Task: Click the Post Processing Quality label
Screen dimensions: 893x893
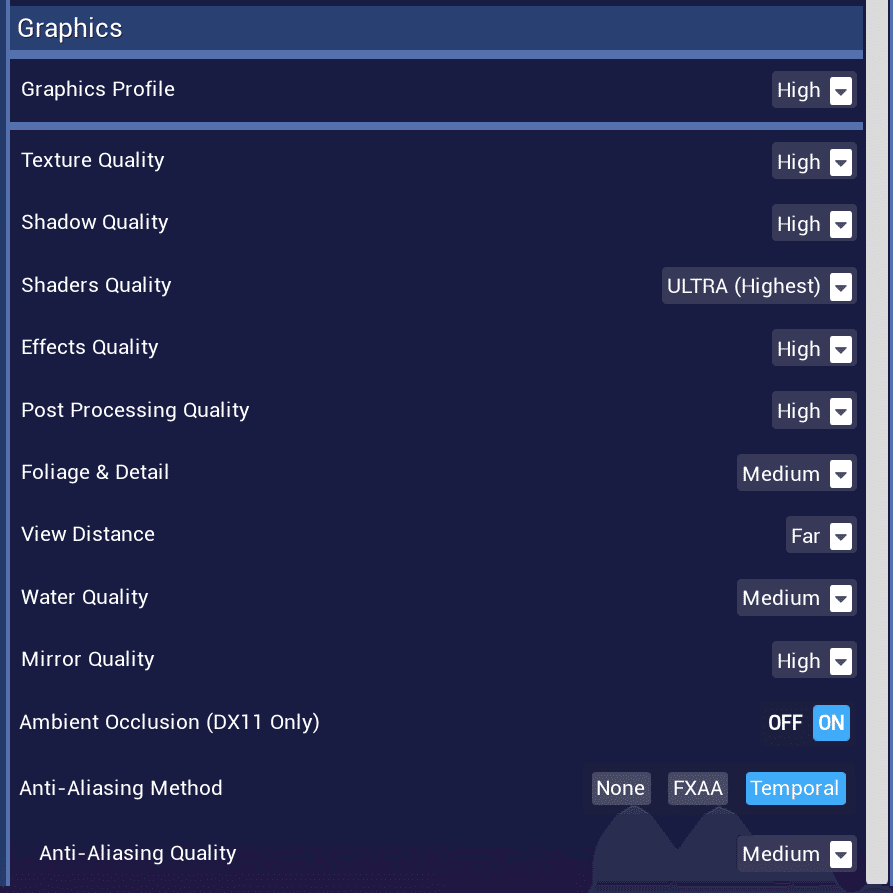Action: [135, 410]
